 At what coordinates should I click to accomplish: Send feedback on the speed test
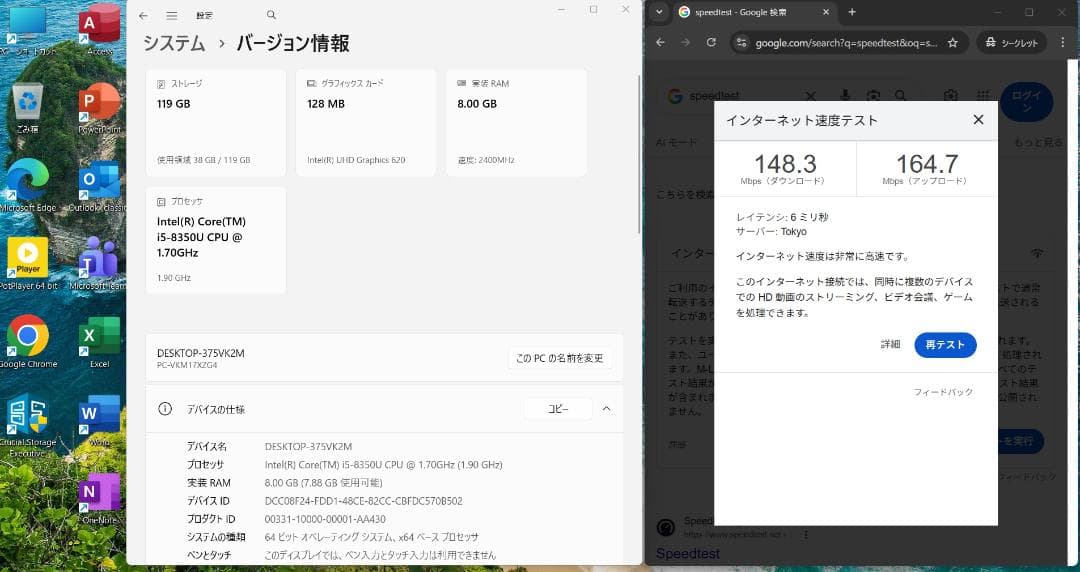pyautogui.click(x=943, y=392)
